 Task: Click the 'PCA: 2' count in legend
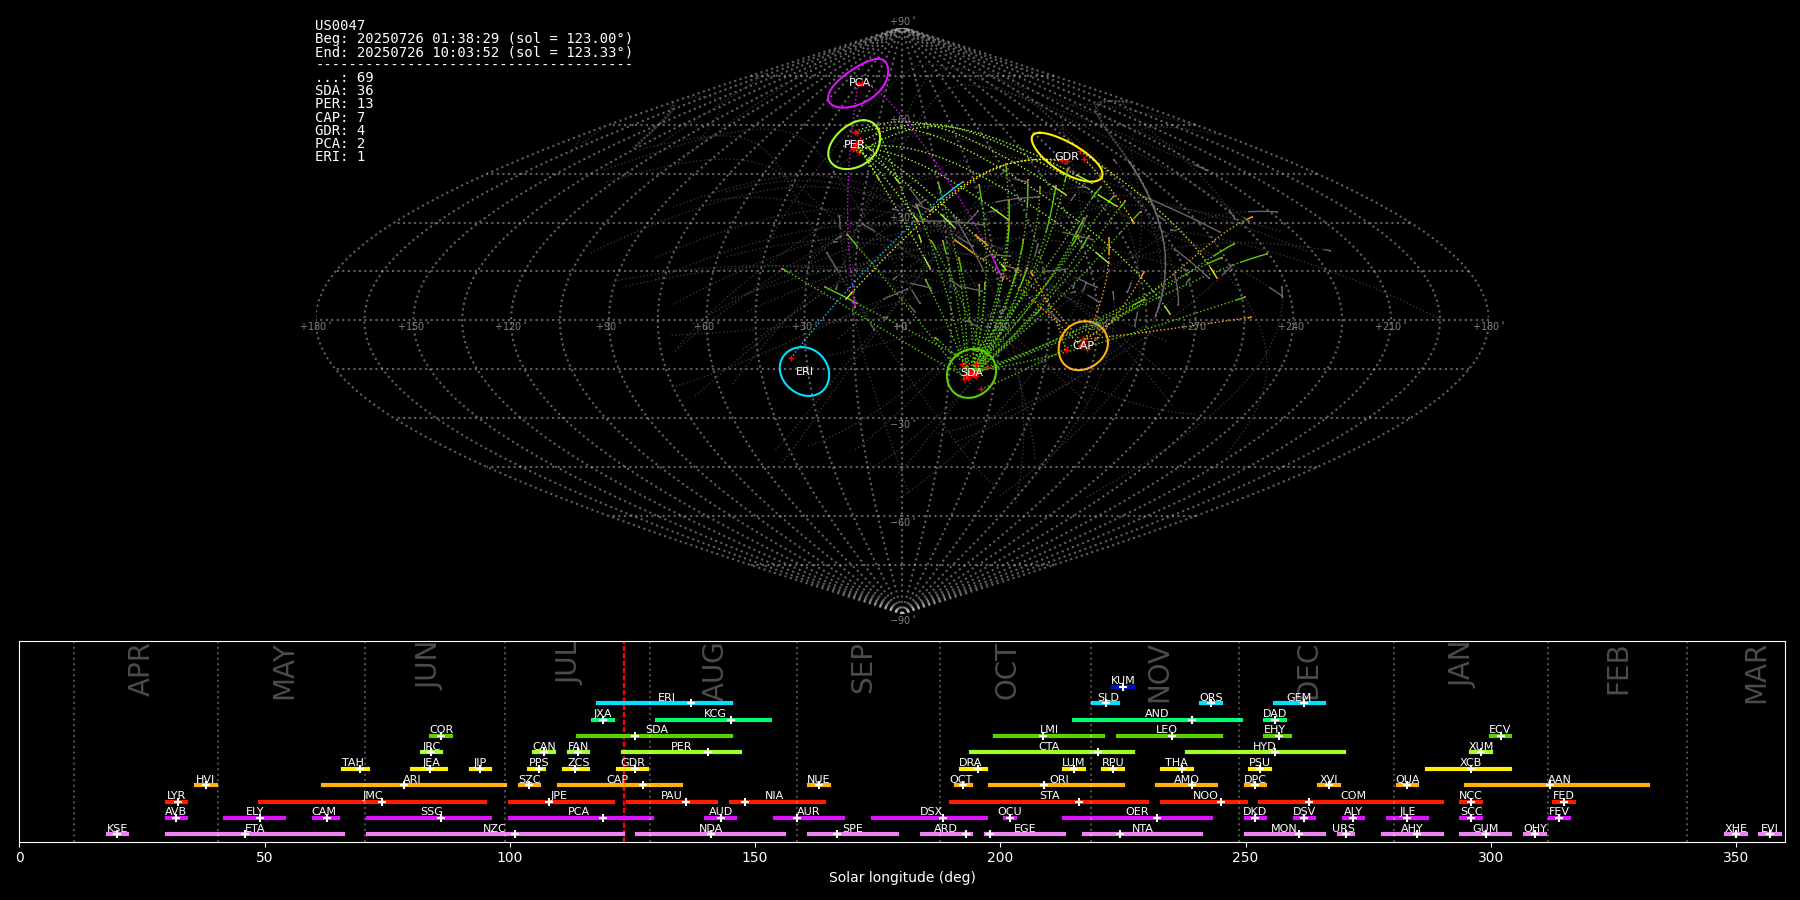(340, 144)
